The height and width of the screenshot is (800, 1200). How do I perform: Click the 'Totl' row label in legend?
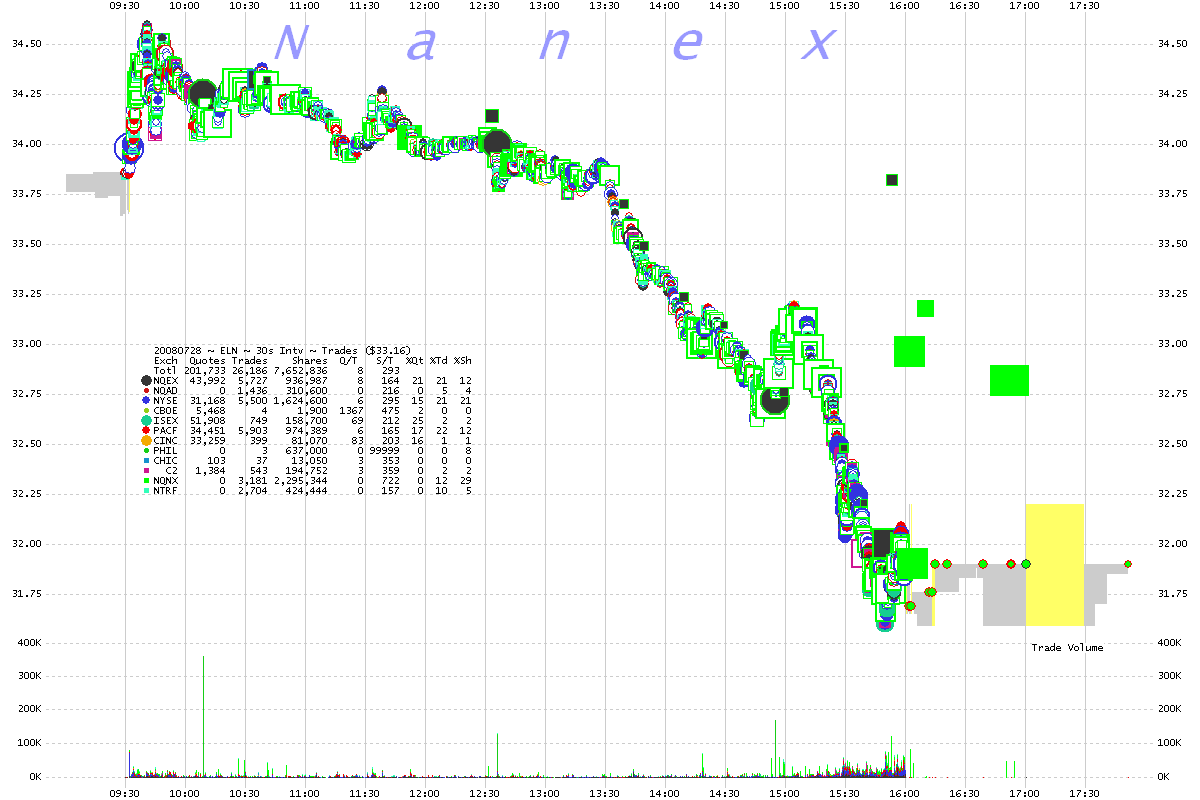pos(166,371)
